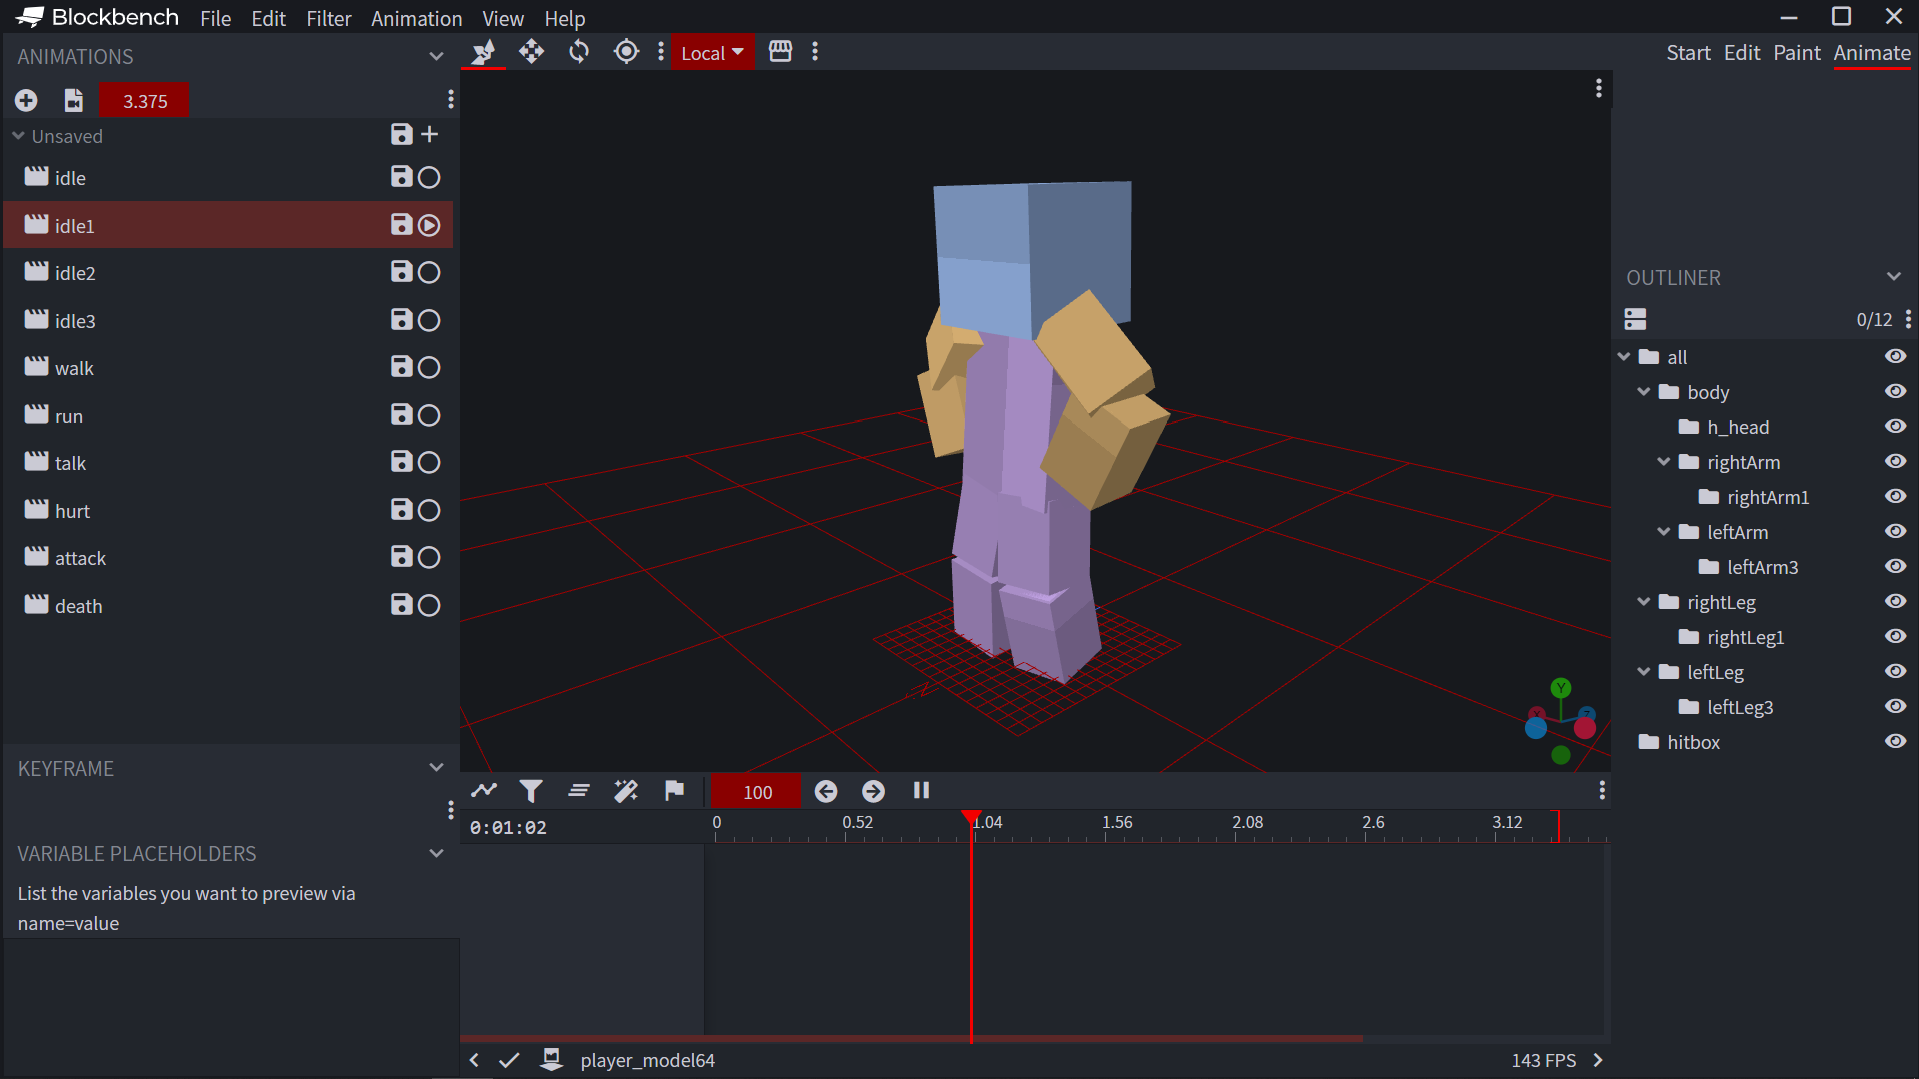The height and width of the screenshot is (1079, 1919).
Task: Open the Animation menu
Action: (416, 18)
